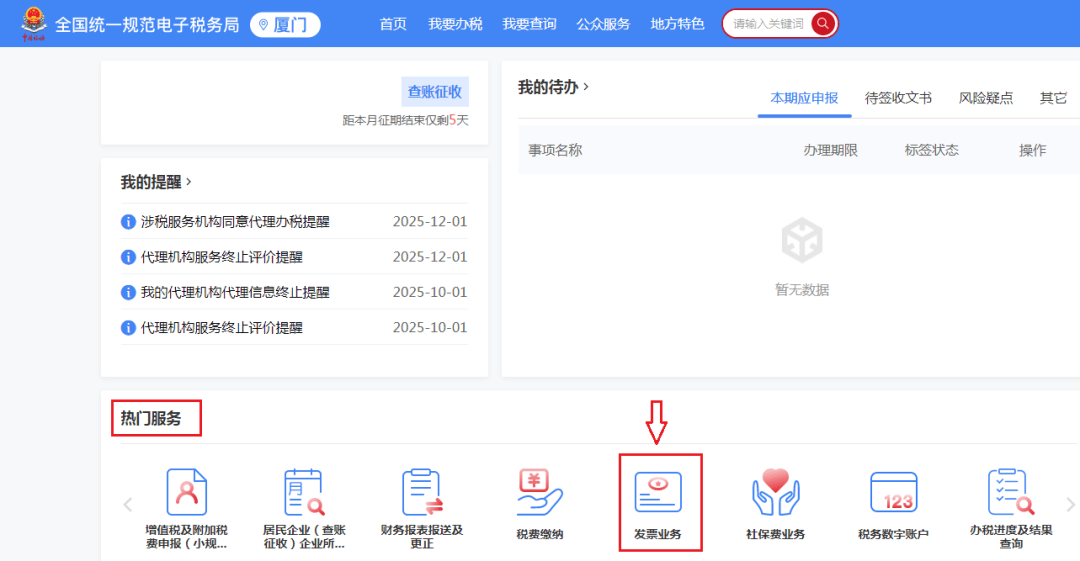Open the 我要查询 menu
Image resolution: width=1080 pixels, height=561 pixels.
(x=529, y=24)
